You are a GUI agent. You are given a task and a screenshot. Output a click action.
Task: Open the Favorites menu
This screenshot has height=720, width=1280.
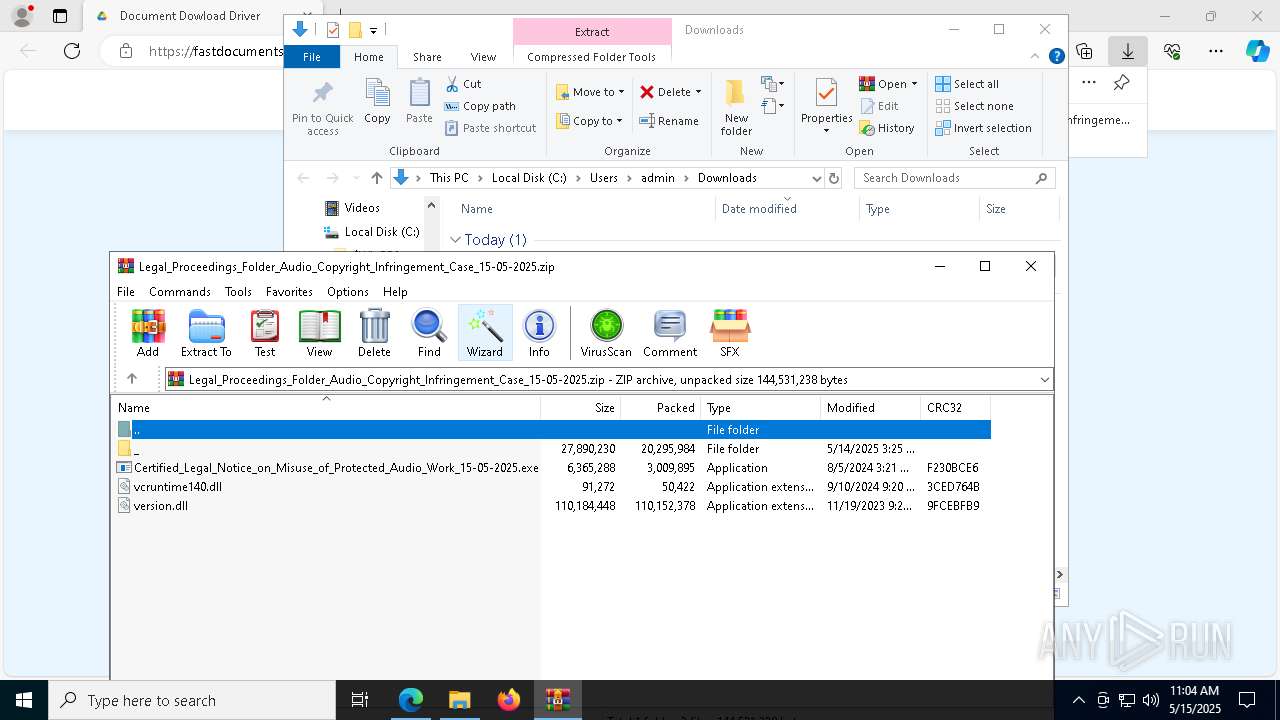click(289, 292)
